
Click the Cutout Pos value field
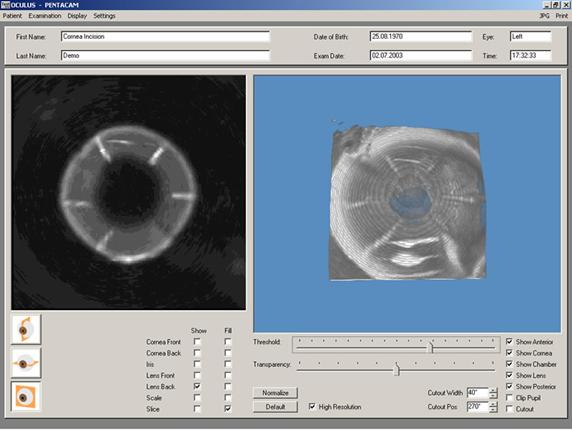[x=478, y=407]
